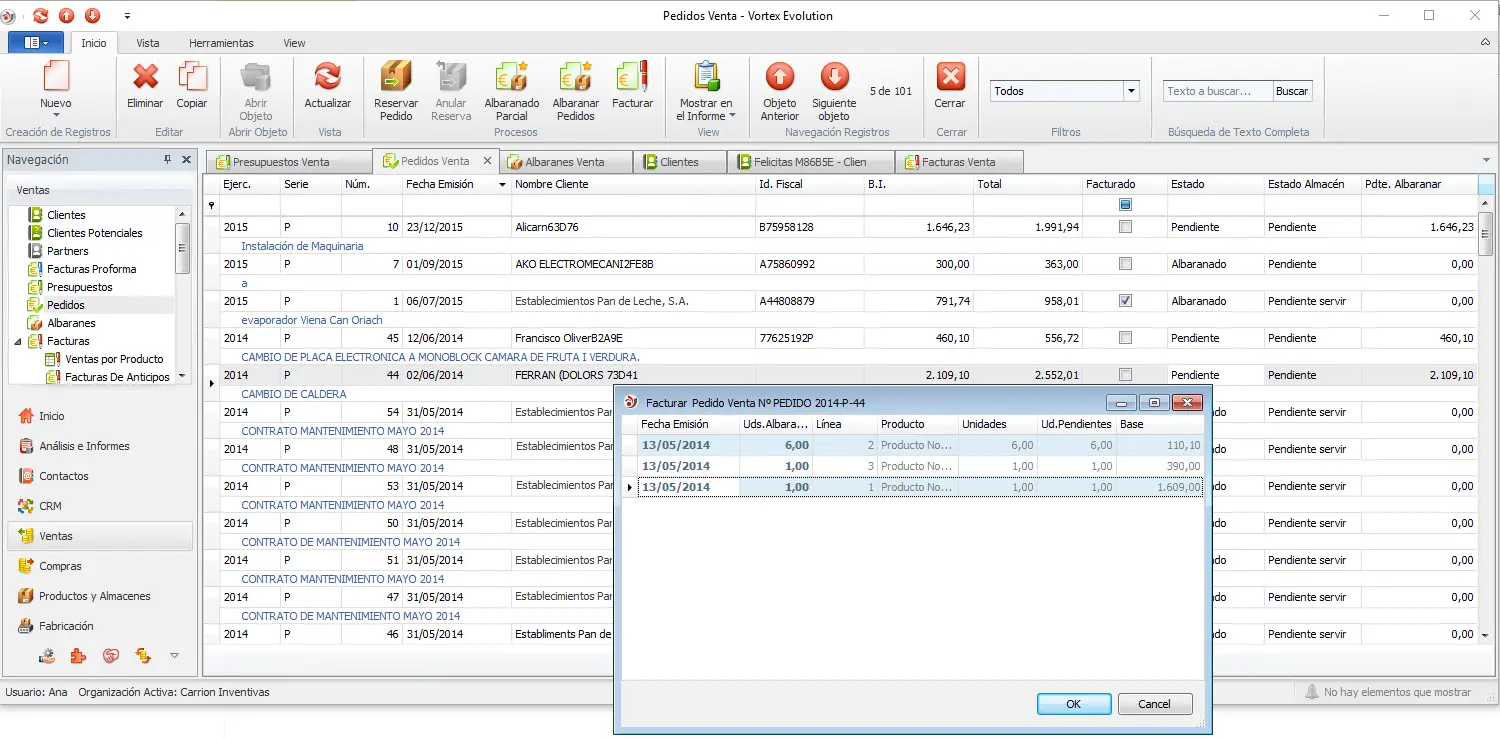Select Albaranes in navigation tree
Viewport: 1500px width, 738px height.
coord(71,323)
